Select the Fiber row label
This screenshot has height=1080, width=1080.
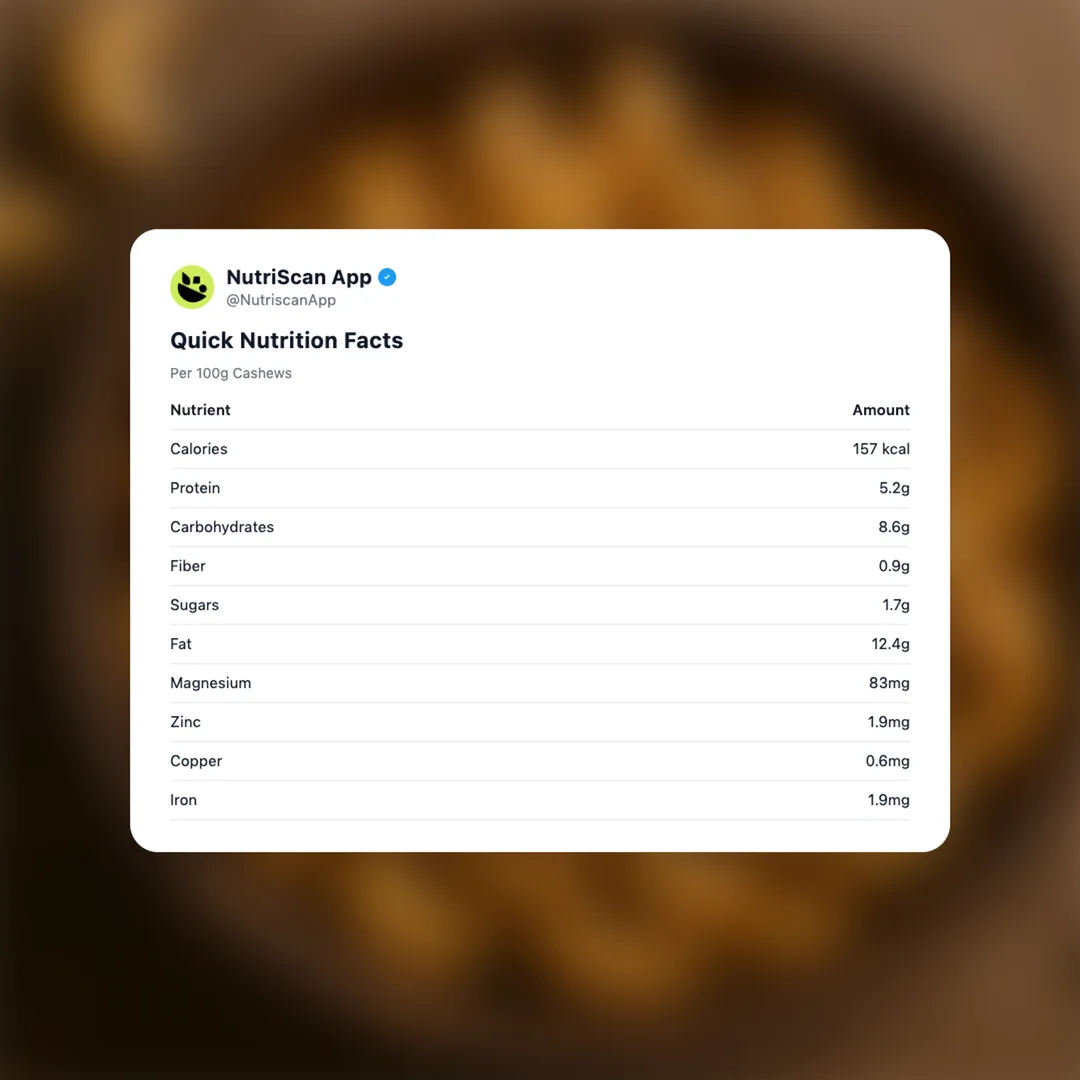[188, 566]
